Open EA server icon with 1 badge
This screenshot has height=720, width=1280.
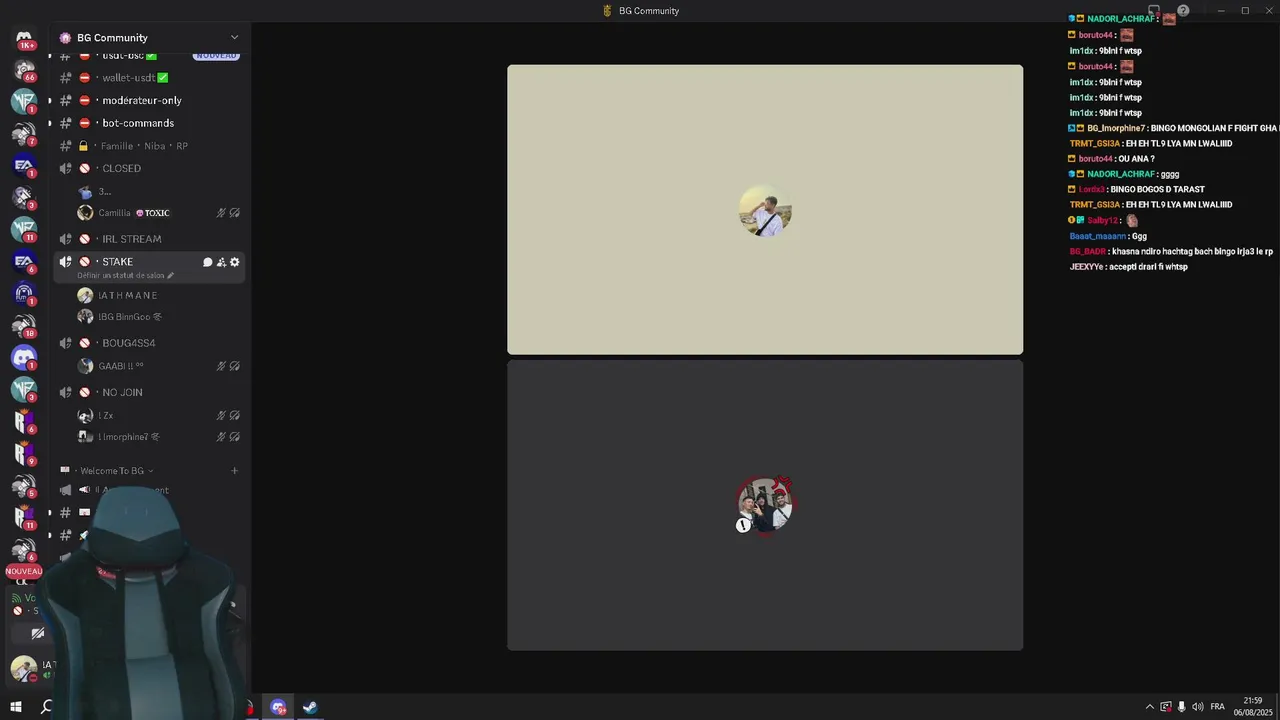point(24,165)
